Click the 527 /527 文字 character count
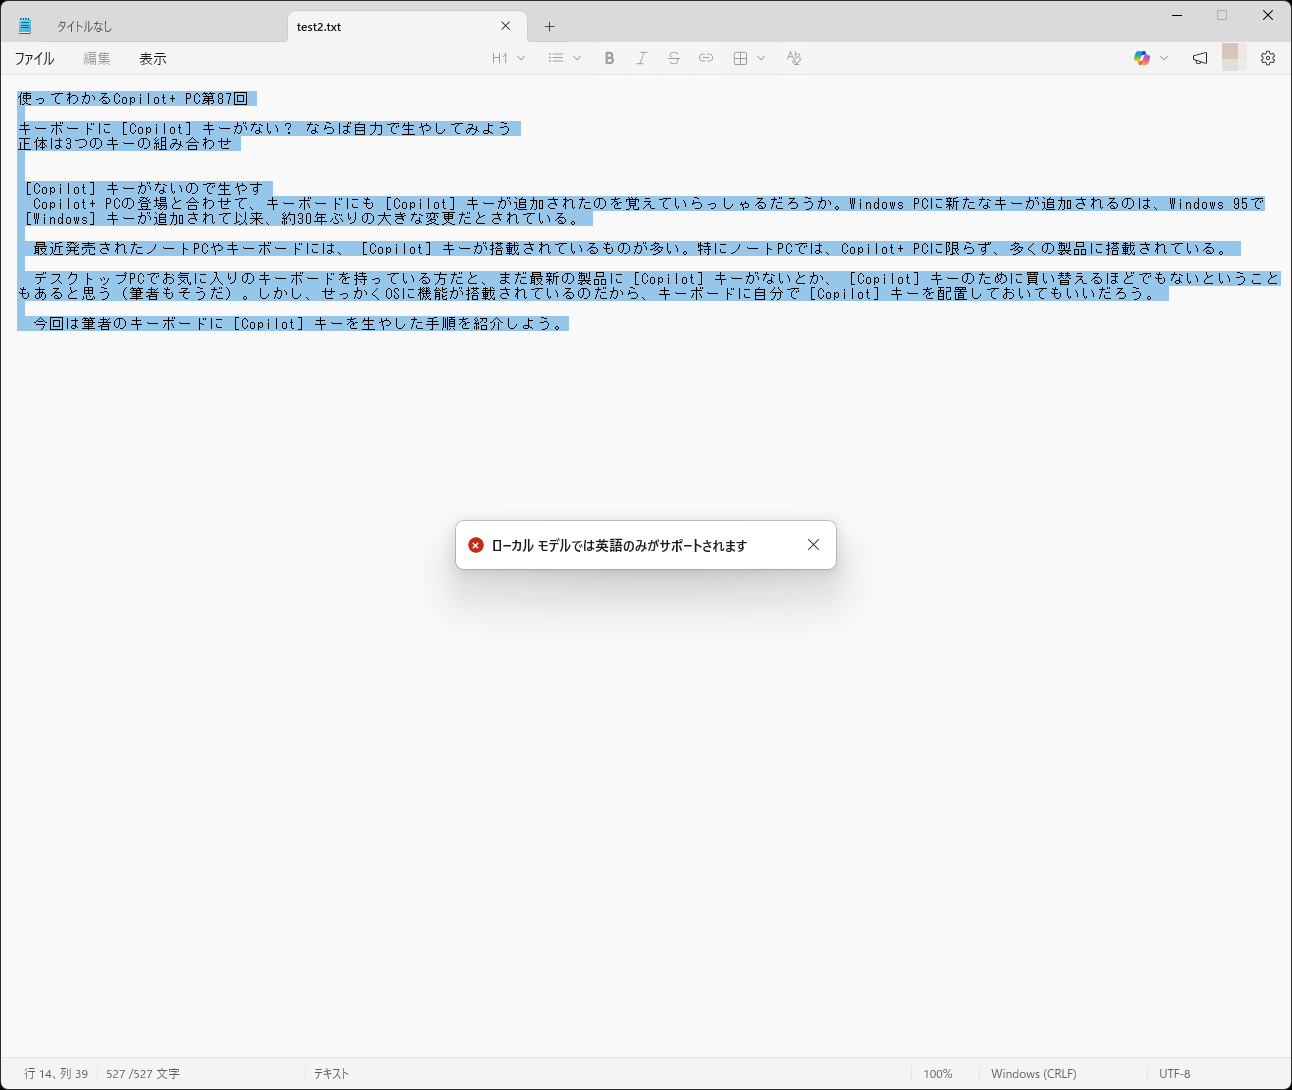The width and height of the screenshot is (1292, 1090). (x=143, y=1074)
